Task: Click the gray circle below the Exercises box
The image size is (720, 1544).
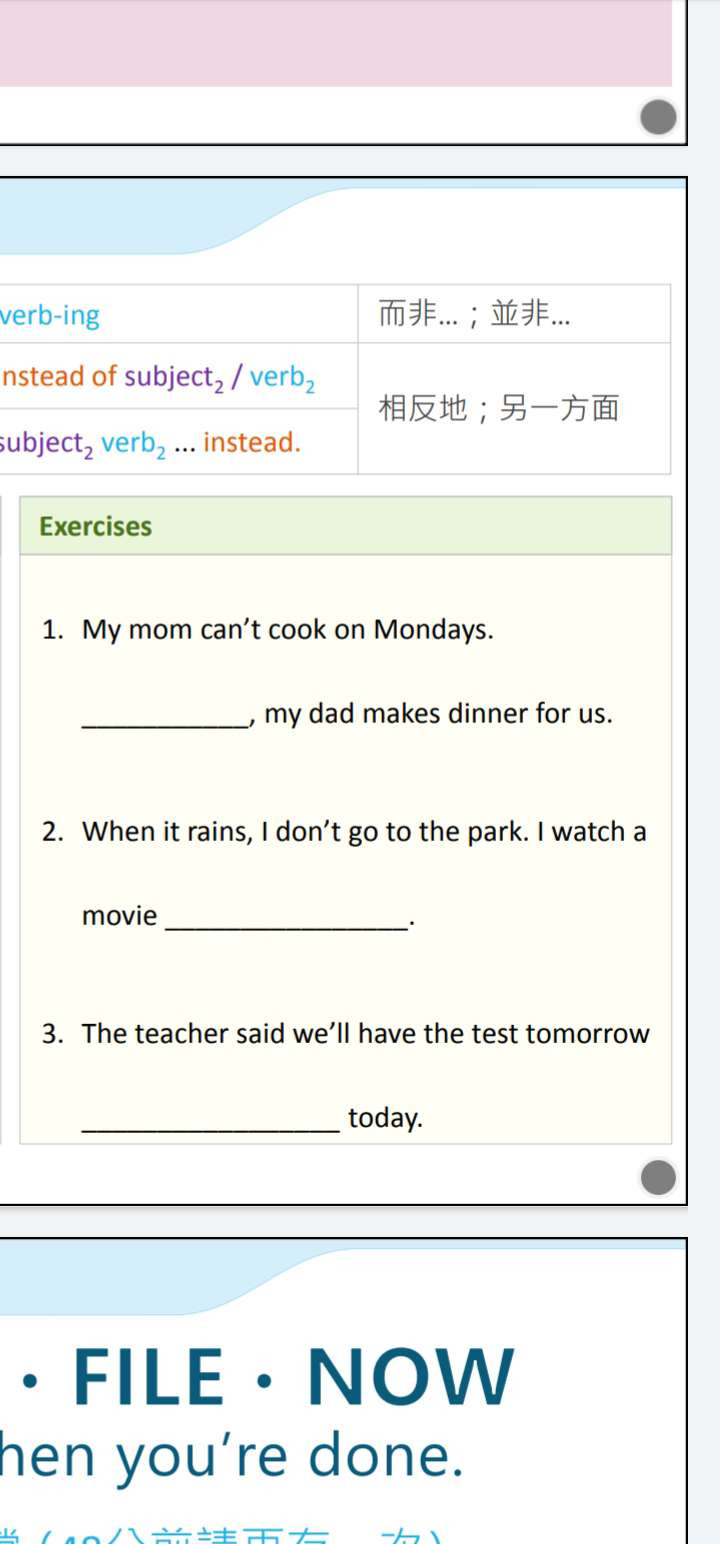Action: (x=658, y=1177)
